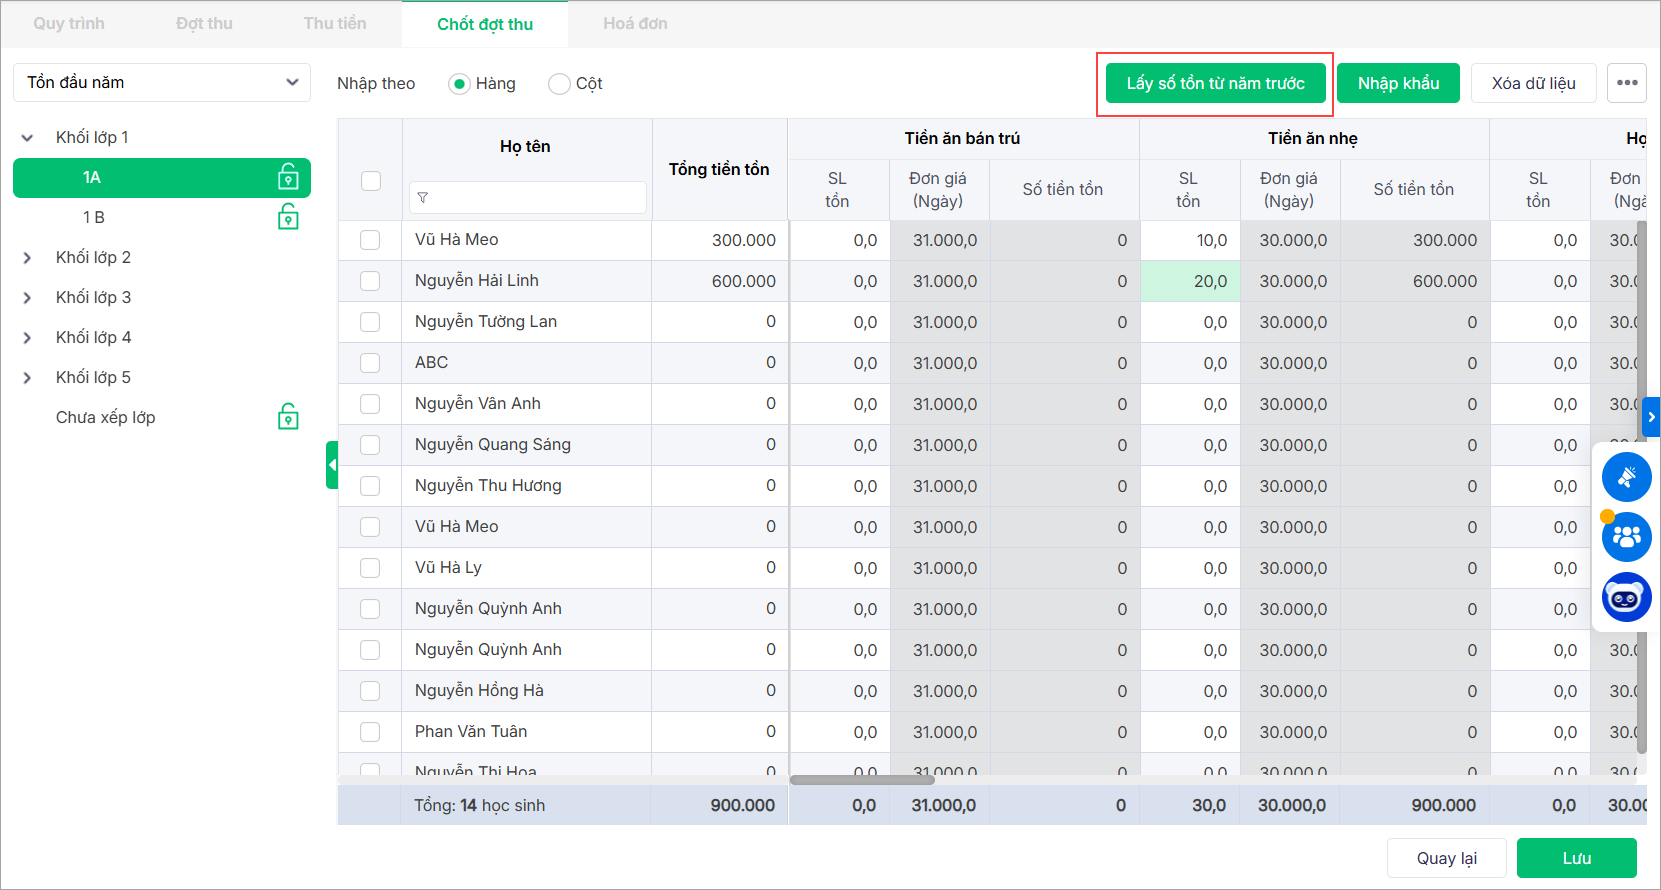Image resolution: width=1661 pixels, height=890 pixels.
Task: Tick the checkbox for Nguyễn Hải Linh
Action: click(370, 281)
